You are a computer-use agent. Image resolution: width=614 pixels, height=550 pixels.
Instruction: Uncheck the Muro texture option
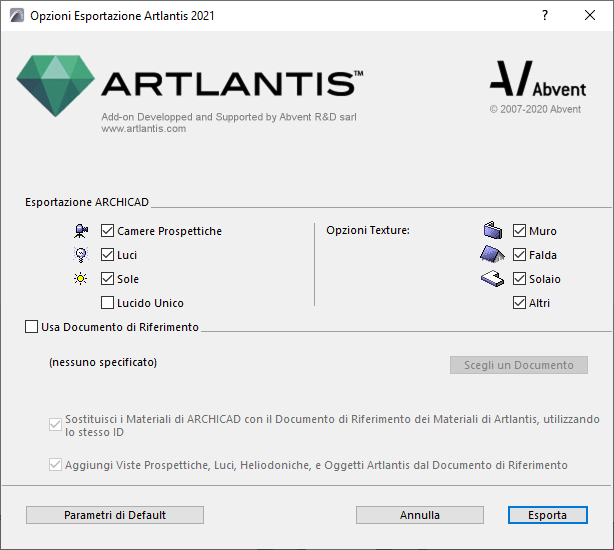[519, 231]
